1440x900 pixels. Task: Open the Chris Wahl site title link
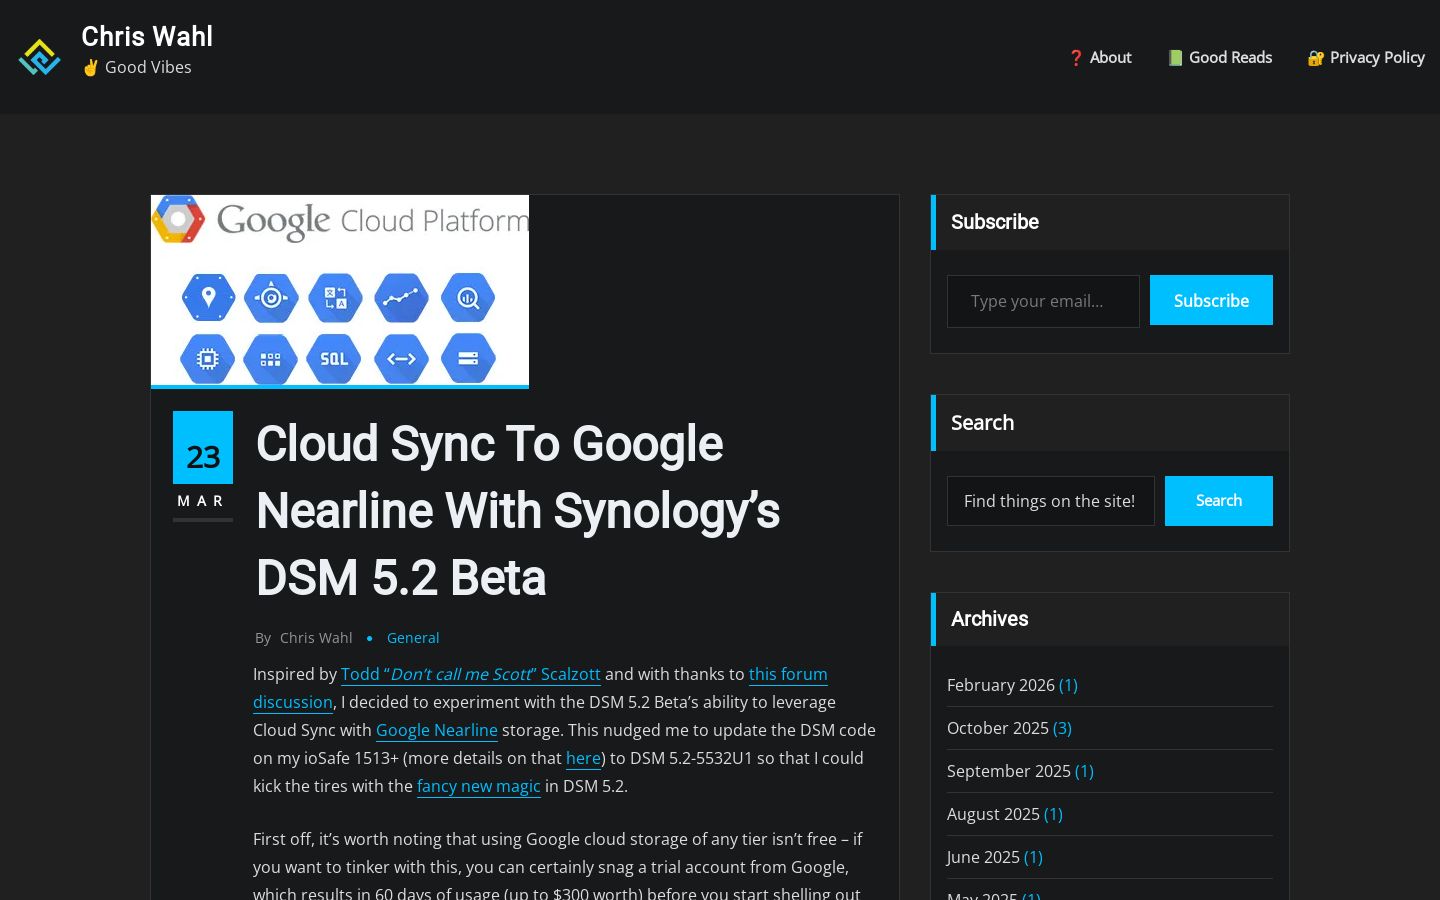click(x=147, y=37)
